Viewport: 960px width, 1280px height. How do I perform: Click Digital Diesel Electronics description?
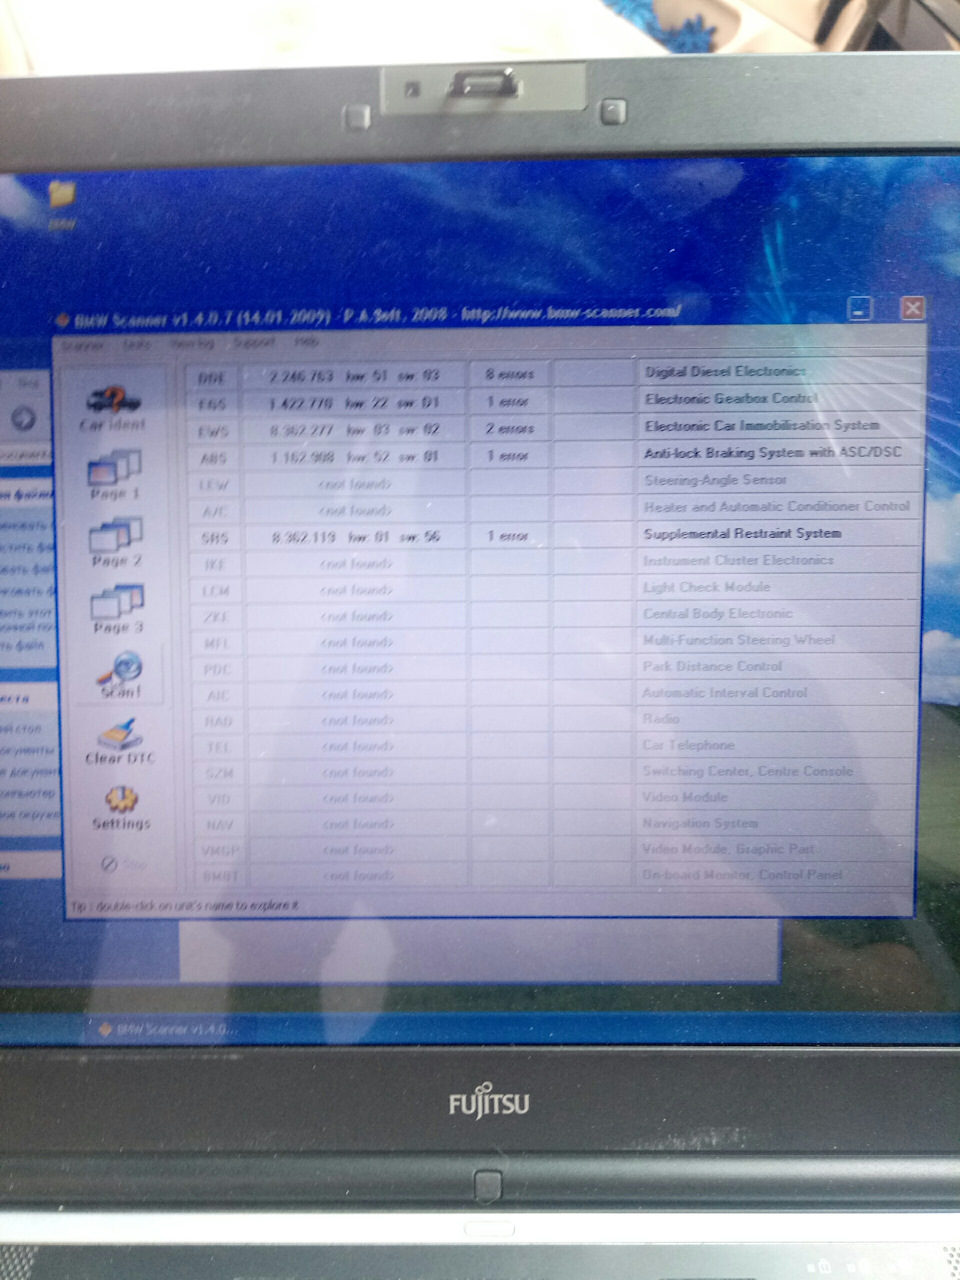[725, 371]
